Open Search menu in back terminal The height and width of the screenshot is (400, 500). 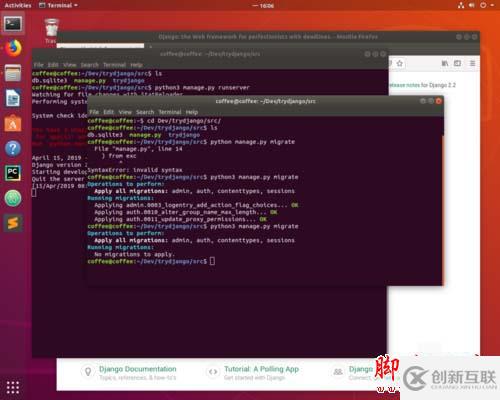[90, 65]
